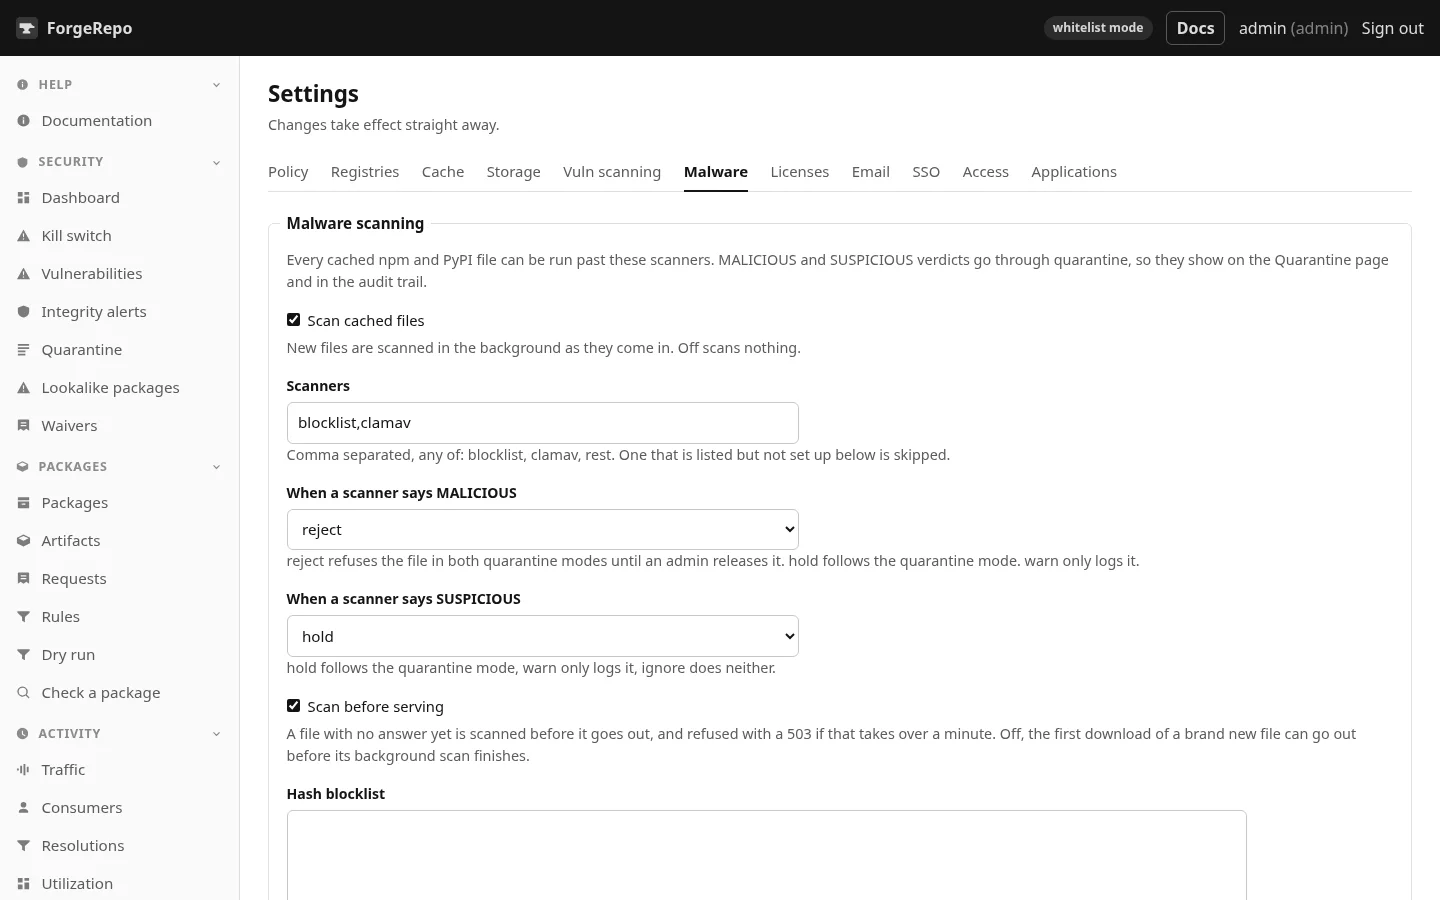
Task: Click the Rules filter icon
Action: tap(24, 617)
